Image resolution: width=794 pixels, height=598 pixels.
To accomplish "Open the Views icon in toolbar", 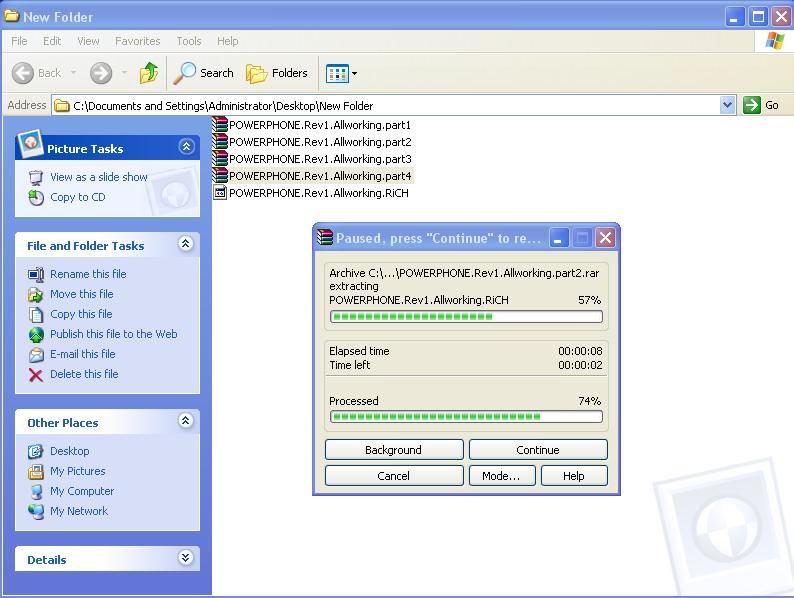I will coord(337,73).
